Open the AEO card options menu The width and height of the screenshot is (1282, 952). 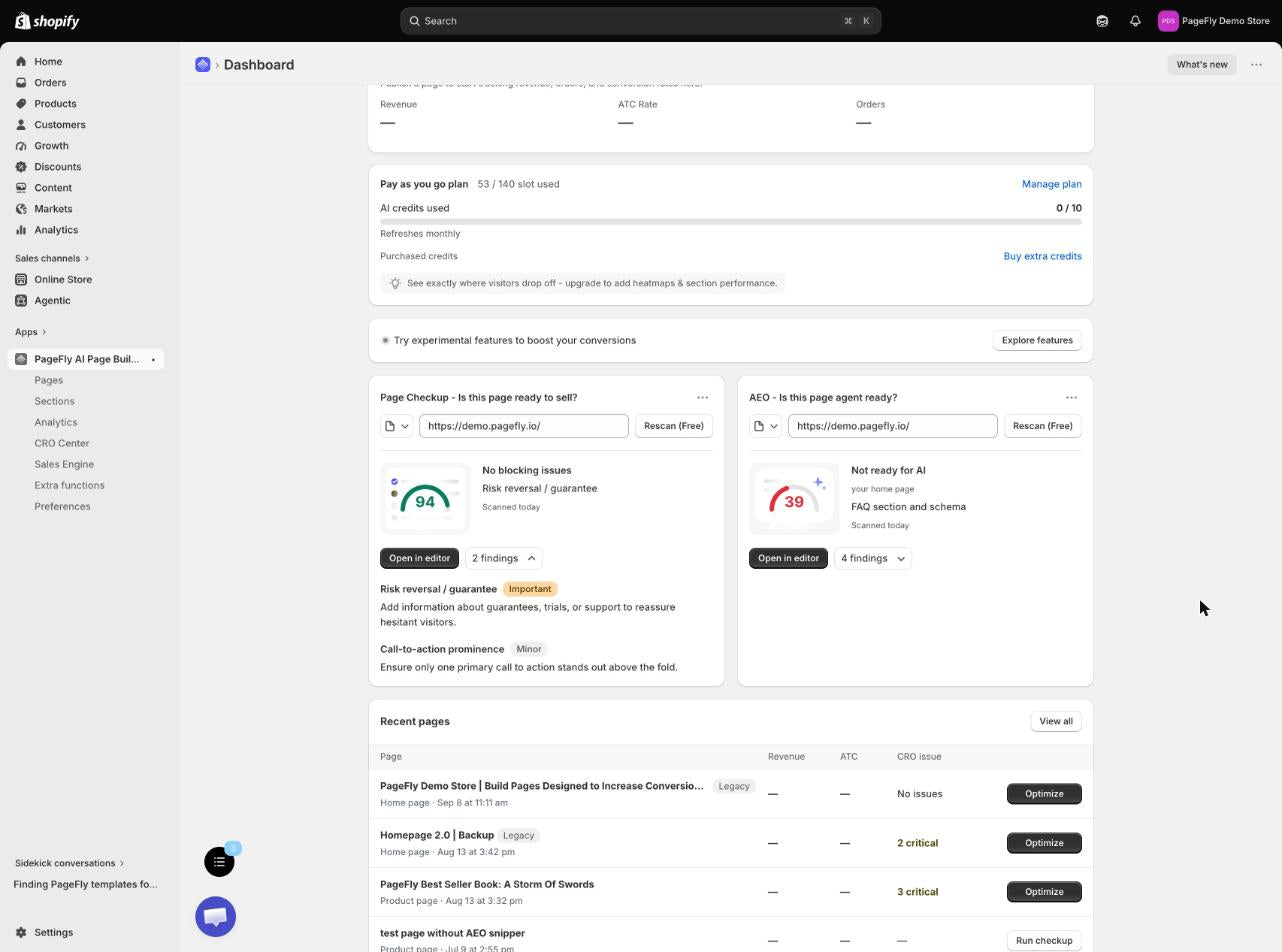point(1071,397)
